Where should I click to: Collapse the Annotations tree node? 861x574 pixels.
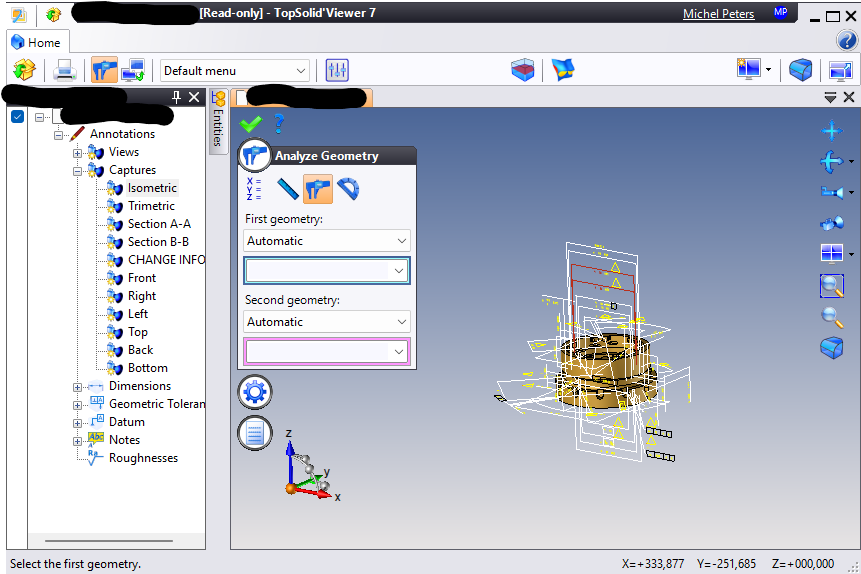58,135
